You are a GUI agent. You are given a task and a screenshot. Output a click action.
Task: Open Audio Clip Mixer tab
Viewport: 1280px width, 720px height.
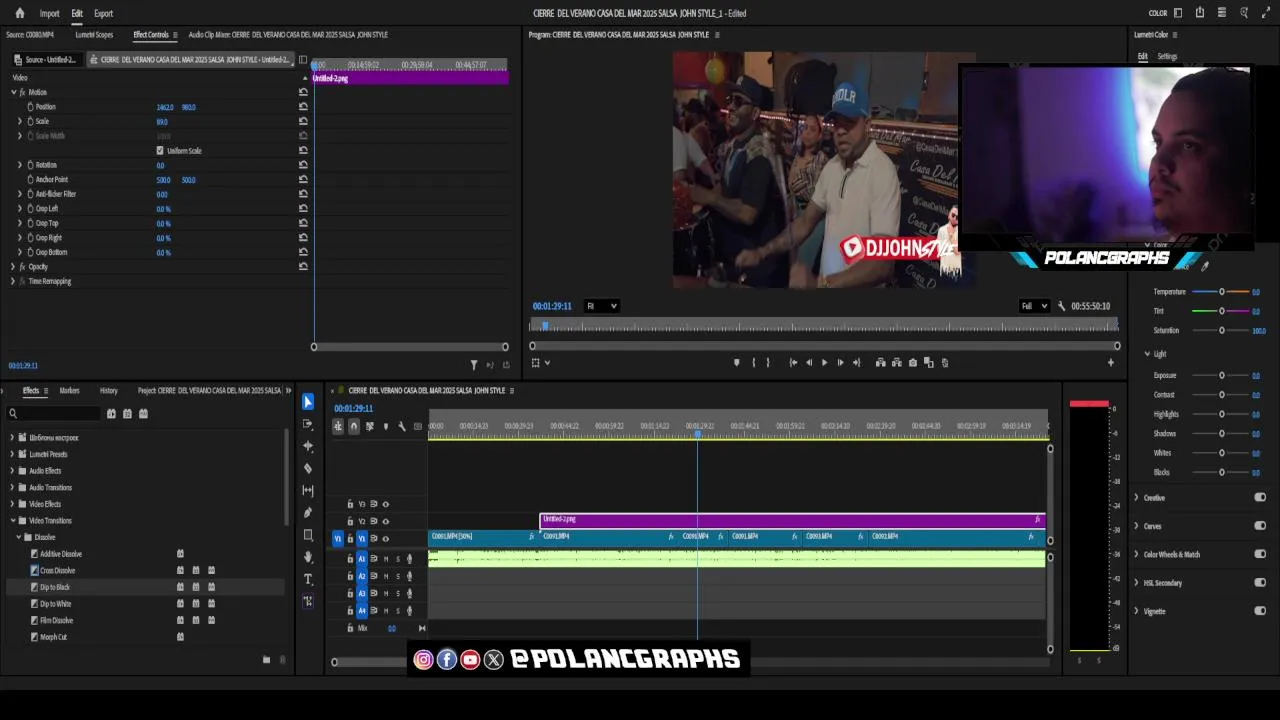tap(288, 35)
